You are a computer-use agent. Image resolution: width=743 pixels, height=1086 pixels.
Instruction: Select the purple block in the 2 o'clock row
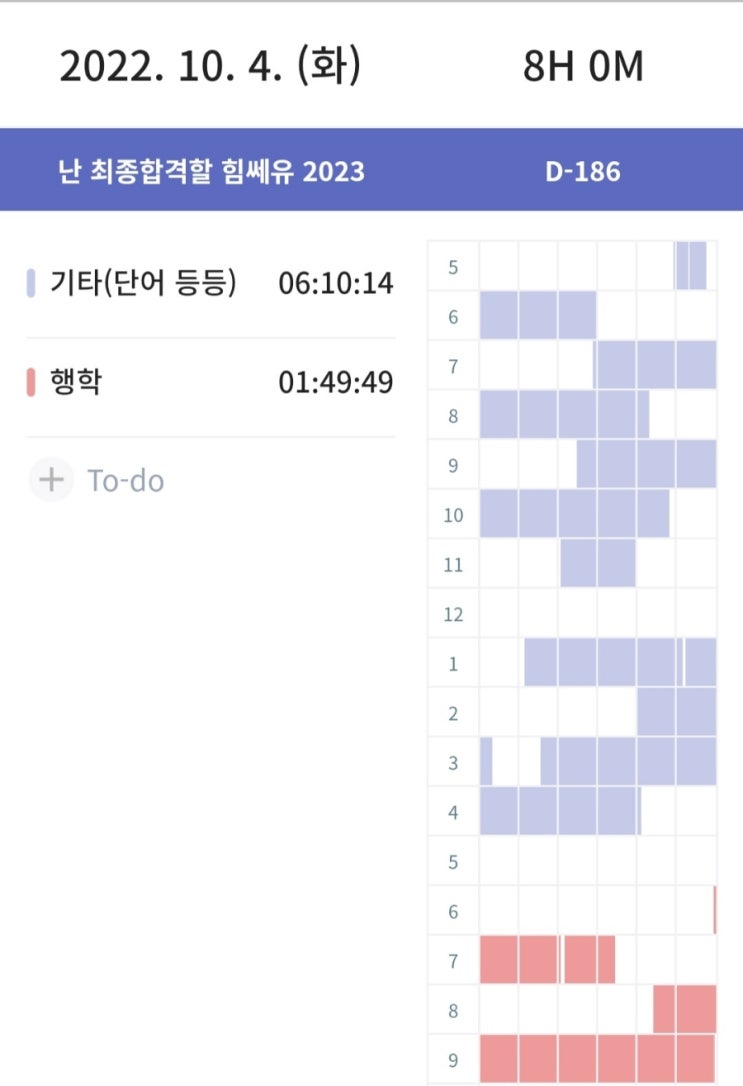pyautogui.click(x=676, y=713)
